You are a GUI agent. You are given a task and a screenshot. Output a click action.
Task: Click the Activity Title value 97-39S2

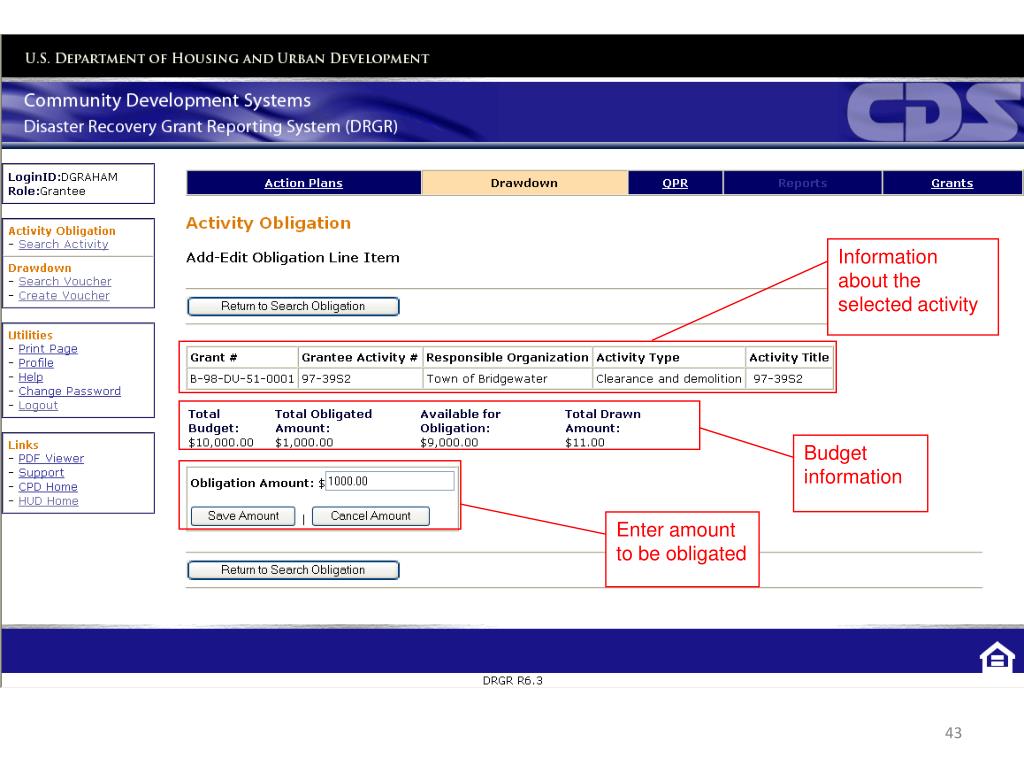coord(790,379)
